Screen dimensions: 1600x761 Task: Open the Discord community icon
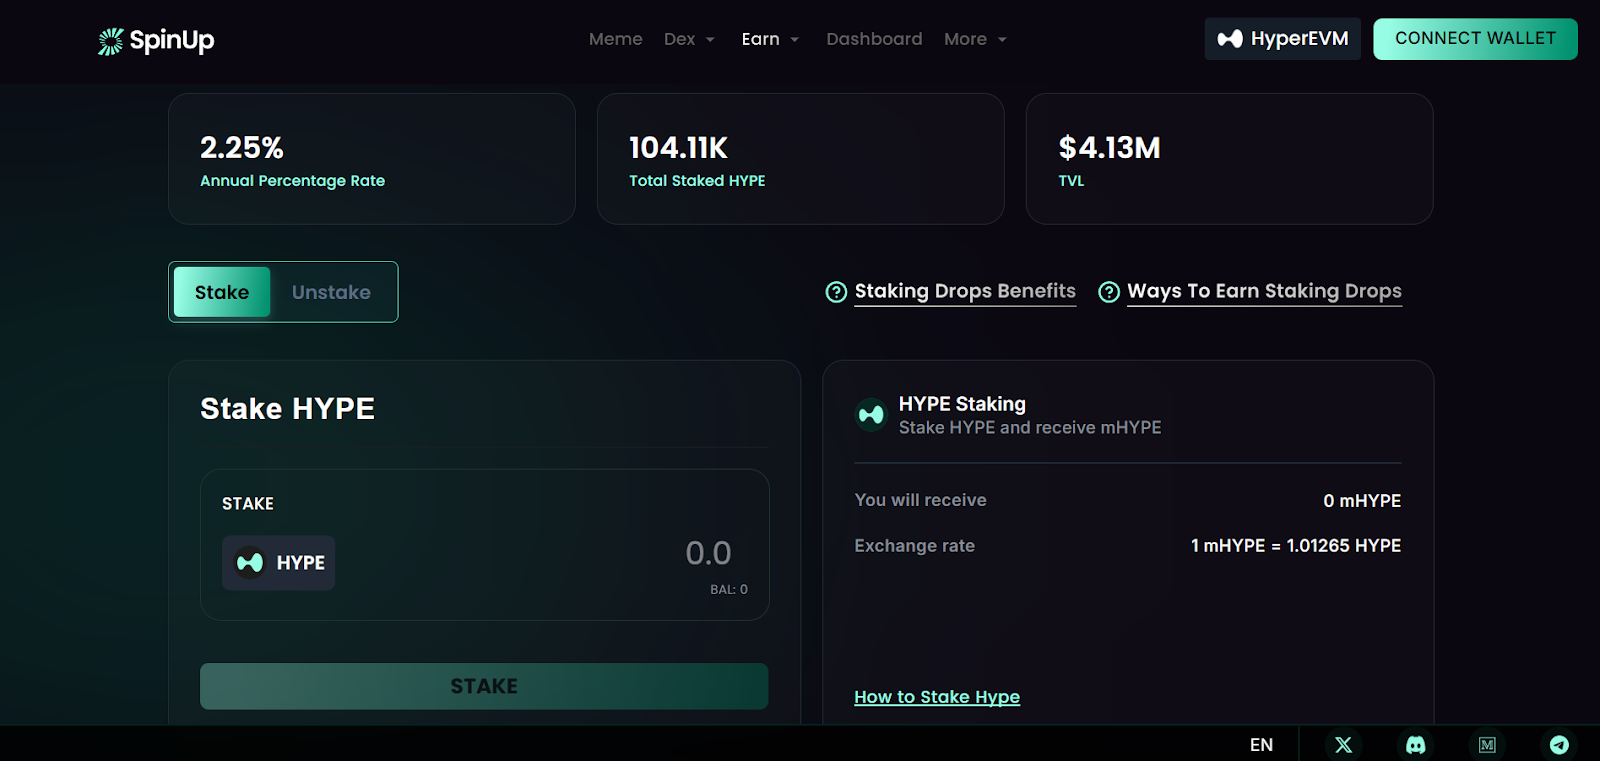1415,745
